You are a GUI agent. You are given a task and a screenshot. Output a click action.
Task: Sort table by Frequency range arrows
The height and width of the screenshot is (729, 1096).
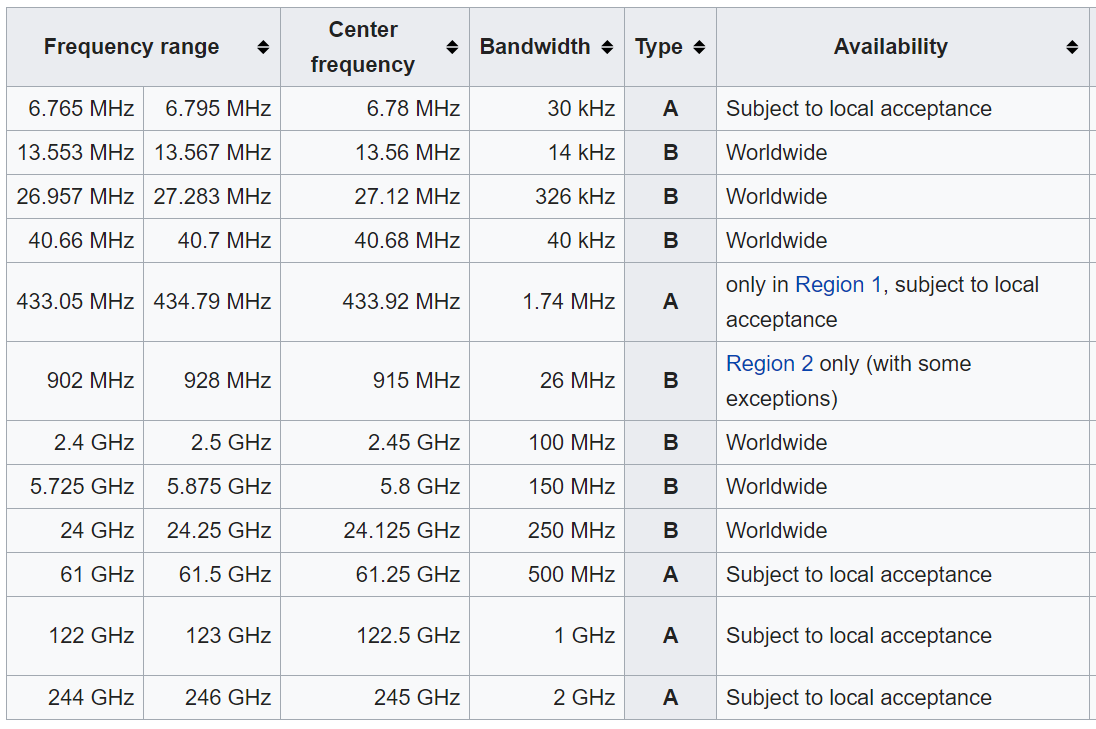coord(263,47)
